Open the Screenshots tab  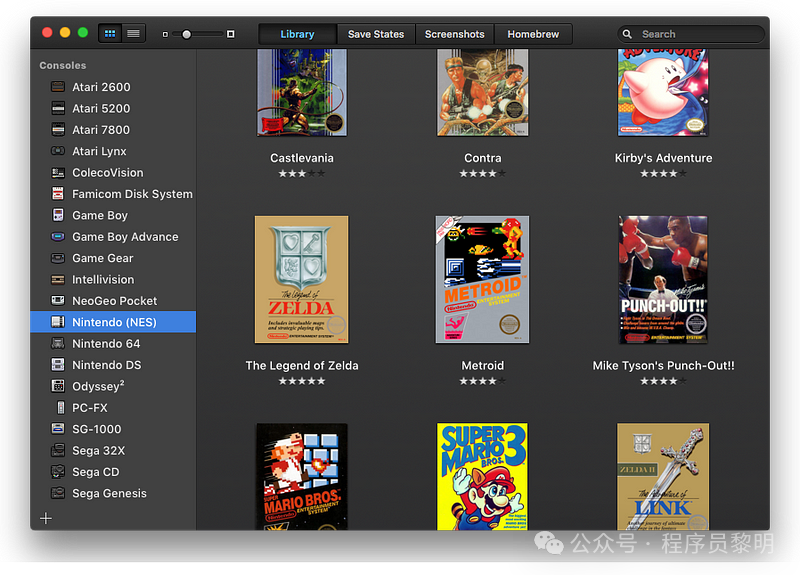point(455,34)
